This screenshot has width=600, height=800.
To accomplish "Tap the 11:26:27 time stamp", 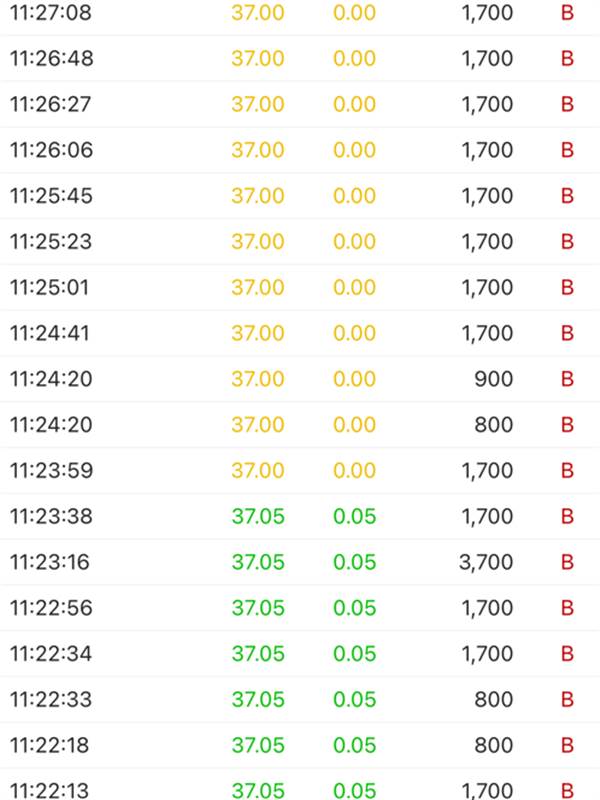I will tap(51, 104).
